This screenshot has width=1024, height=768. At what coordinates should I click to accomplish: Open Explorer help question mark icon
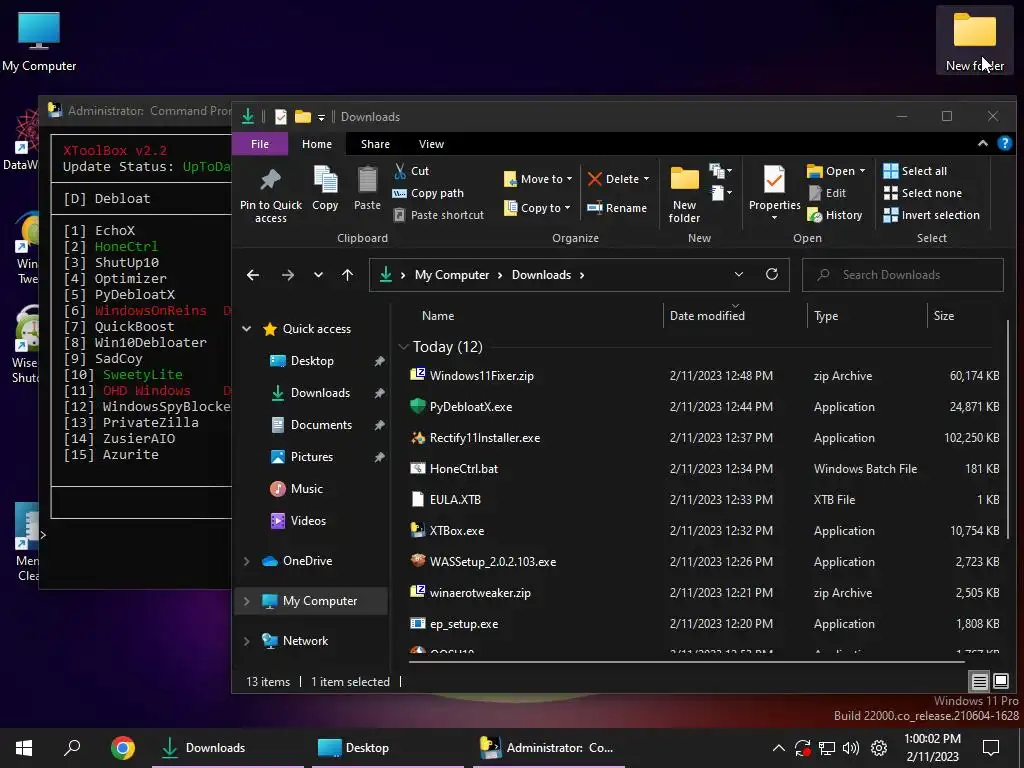[x=1004, y=144]
